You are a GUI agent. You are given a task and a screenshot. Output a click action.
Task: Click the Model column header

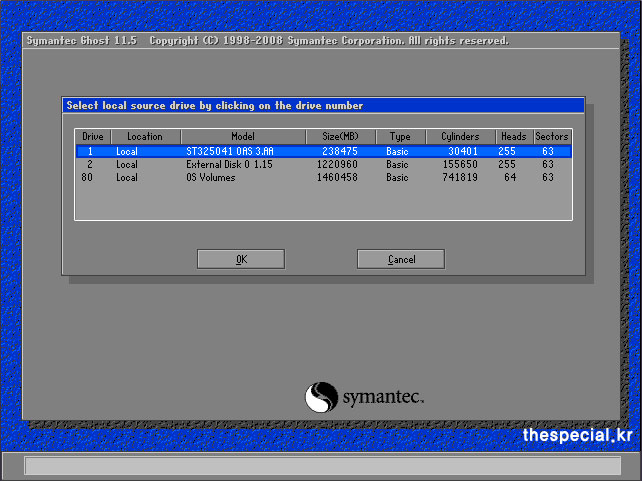pyautogui.click(x=243, y=136)
